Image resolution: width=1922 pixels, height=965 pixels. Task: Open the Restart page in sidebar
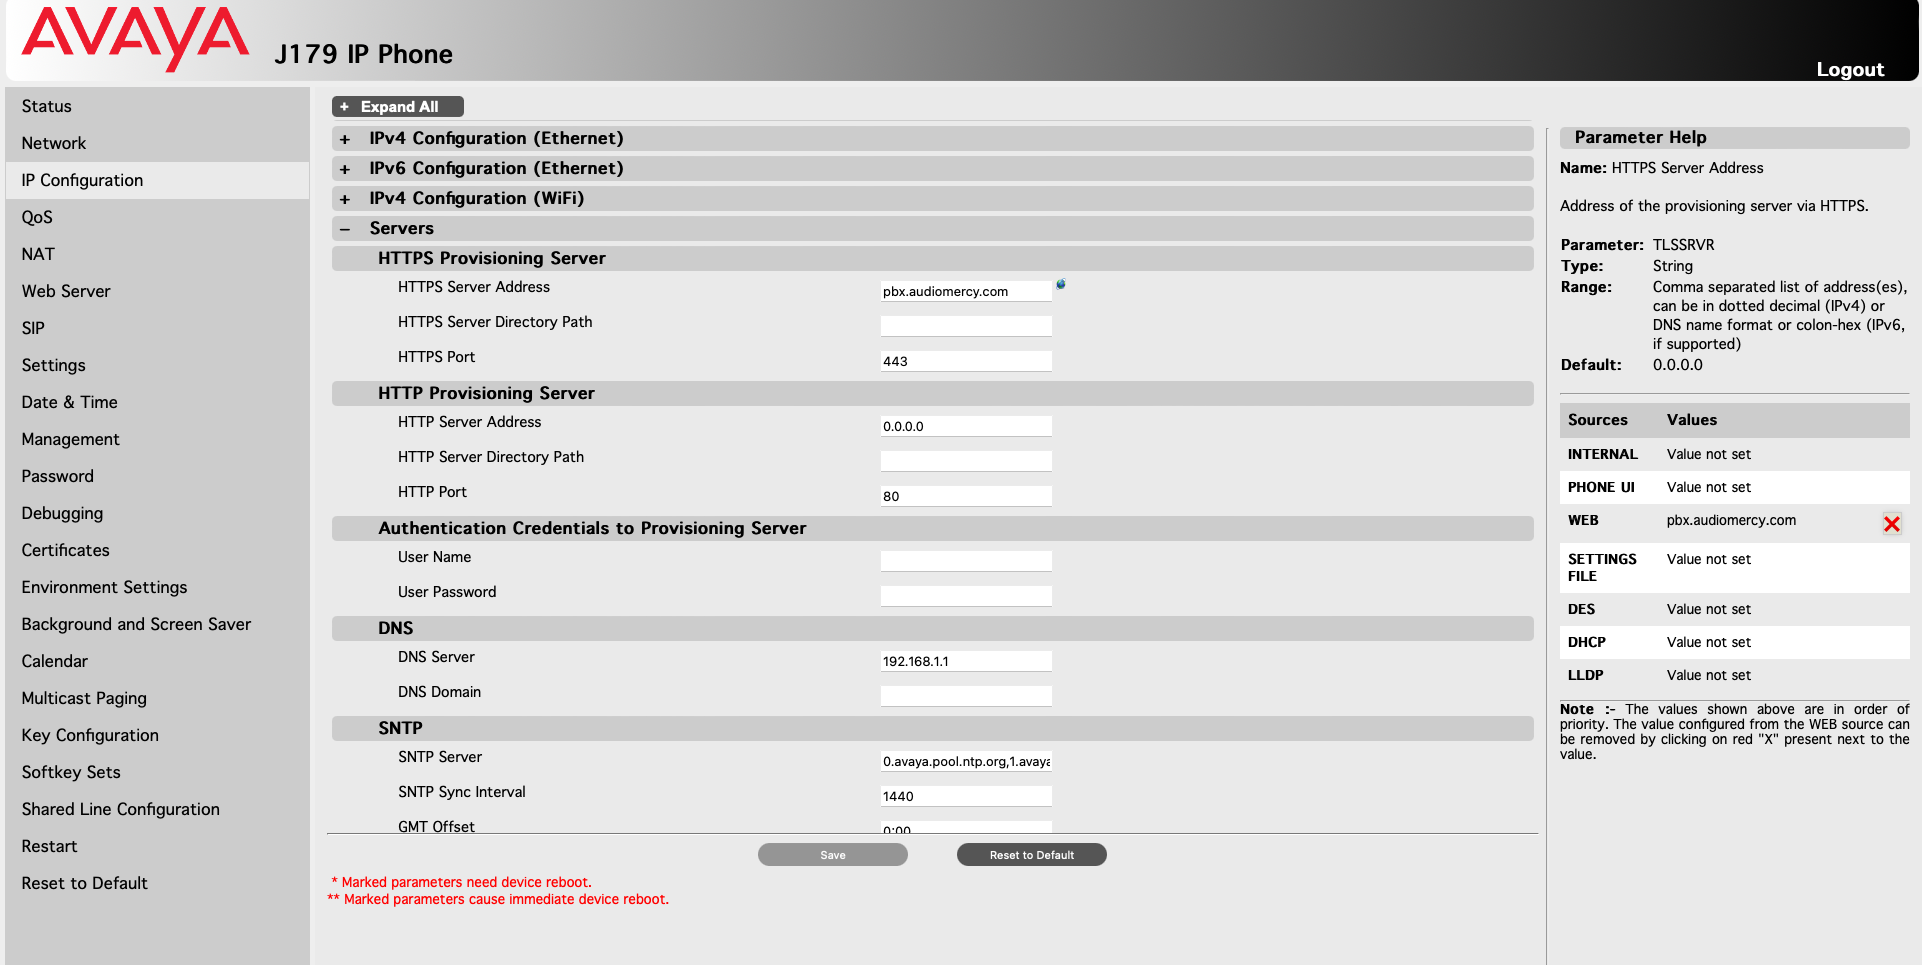pyautogui.click(x=157, y=846)
